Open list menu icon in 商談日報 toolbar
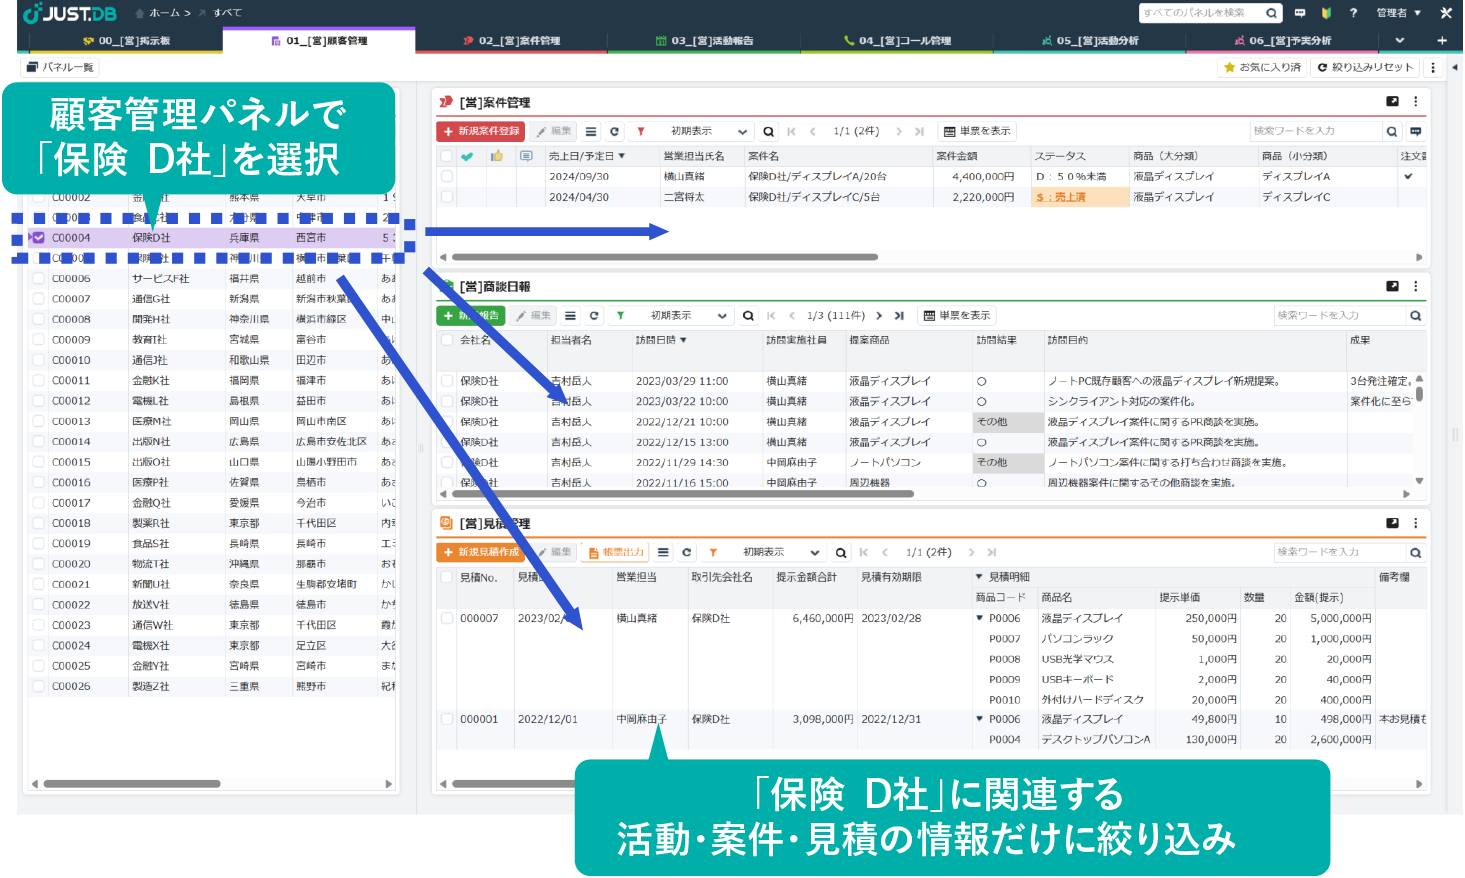 pos(570,315)
